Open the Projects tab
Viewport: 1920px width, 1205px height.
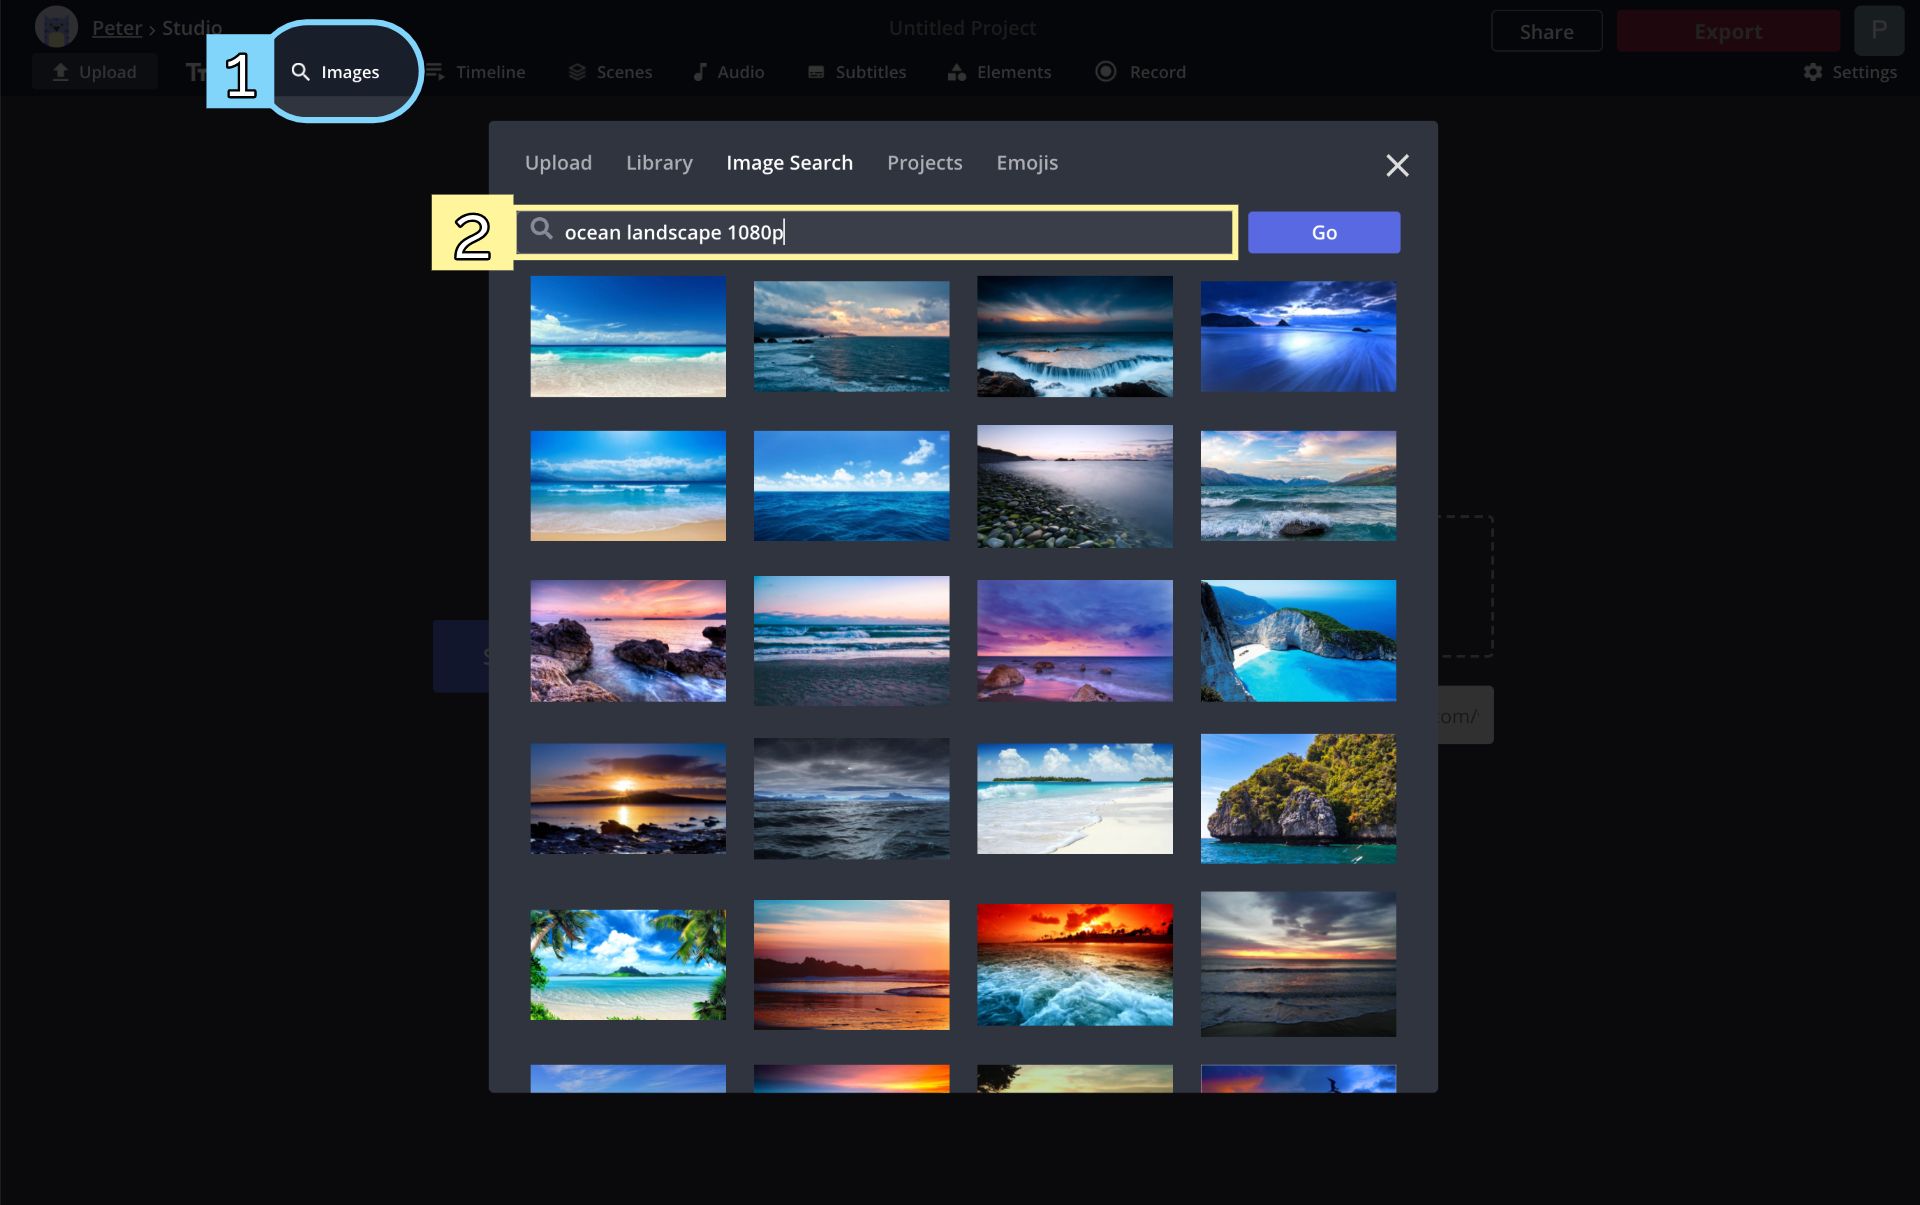pos(924,163)
